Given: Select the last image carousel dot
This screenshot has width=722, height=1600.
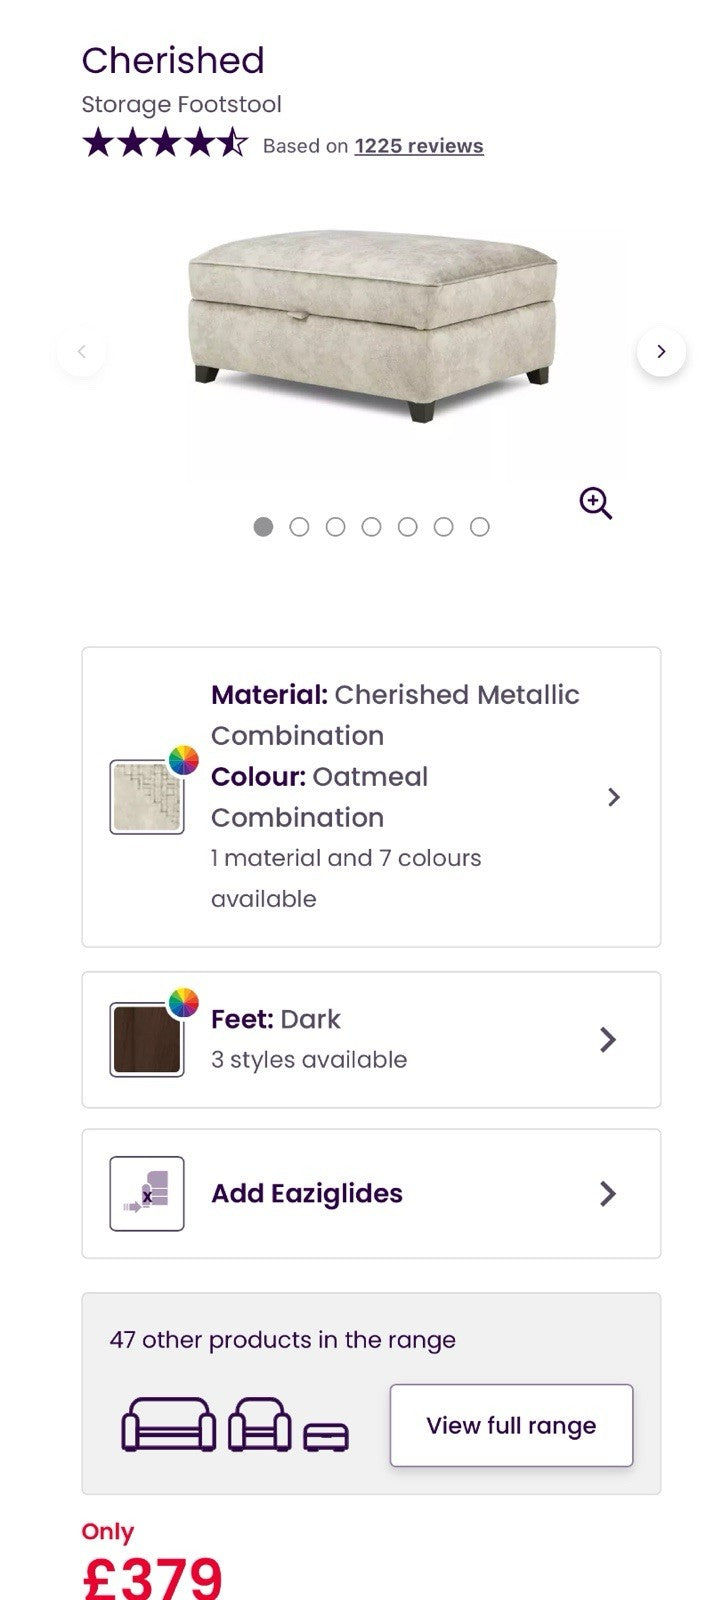Looking at the screenshot, I should click(x=480, y=527).
